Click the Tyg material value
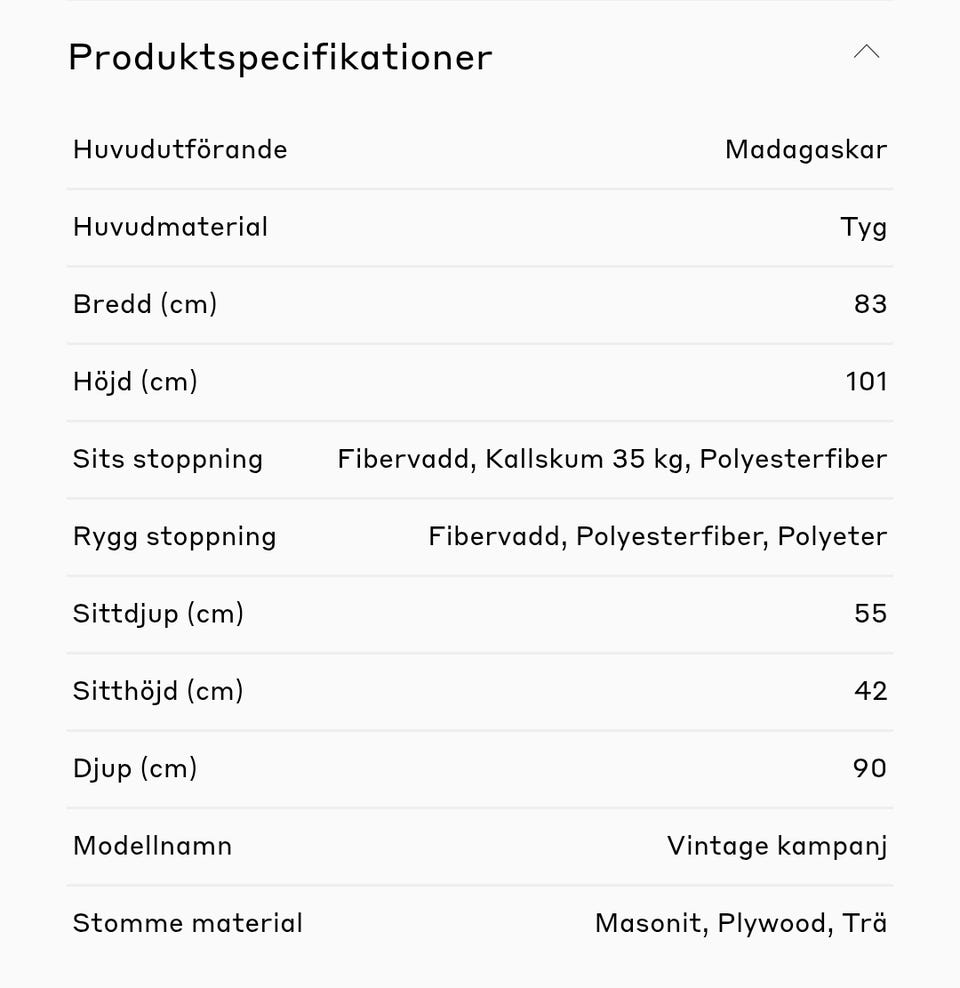 click(863, 228)
